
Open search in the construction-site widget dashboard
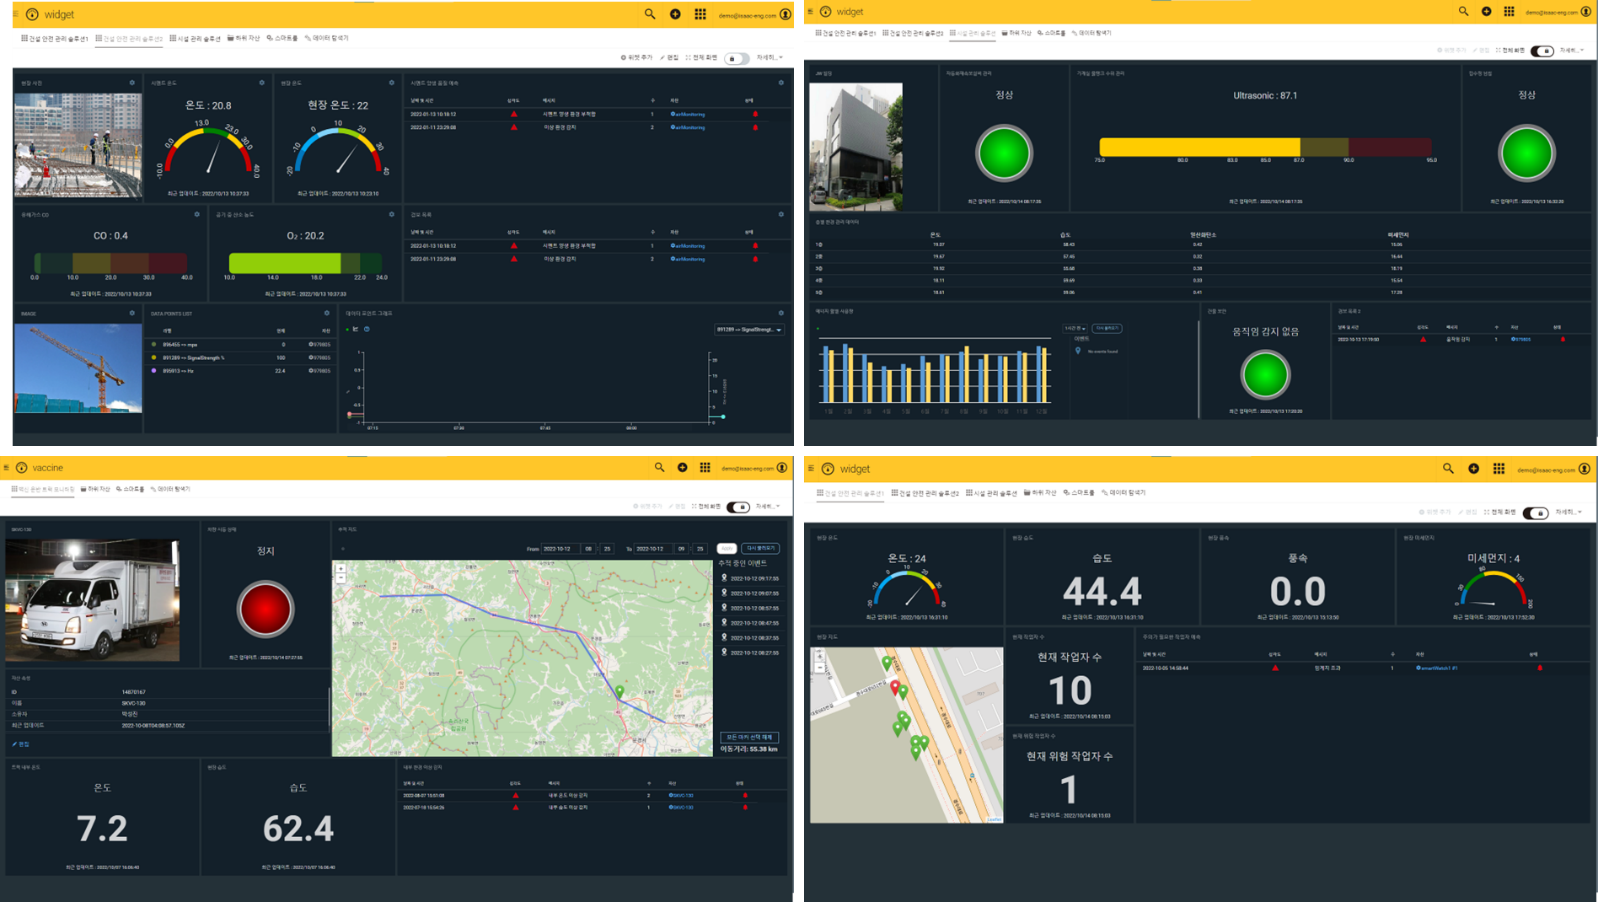[x=650, y=14]
